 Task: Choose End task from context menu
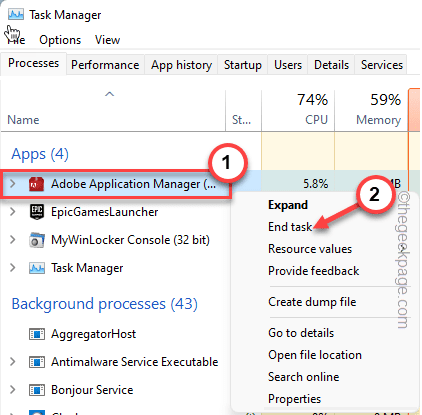[x=290, y=227]
